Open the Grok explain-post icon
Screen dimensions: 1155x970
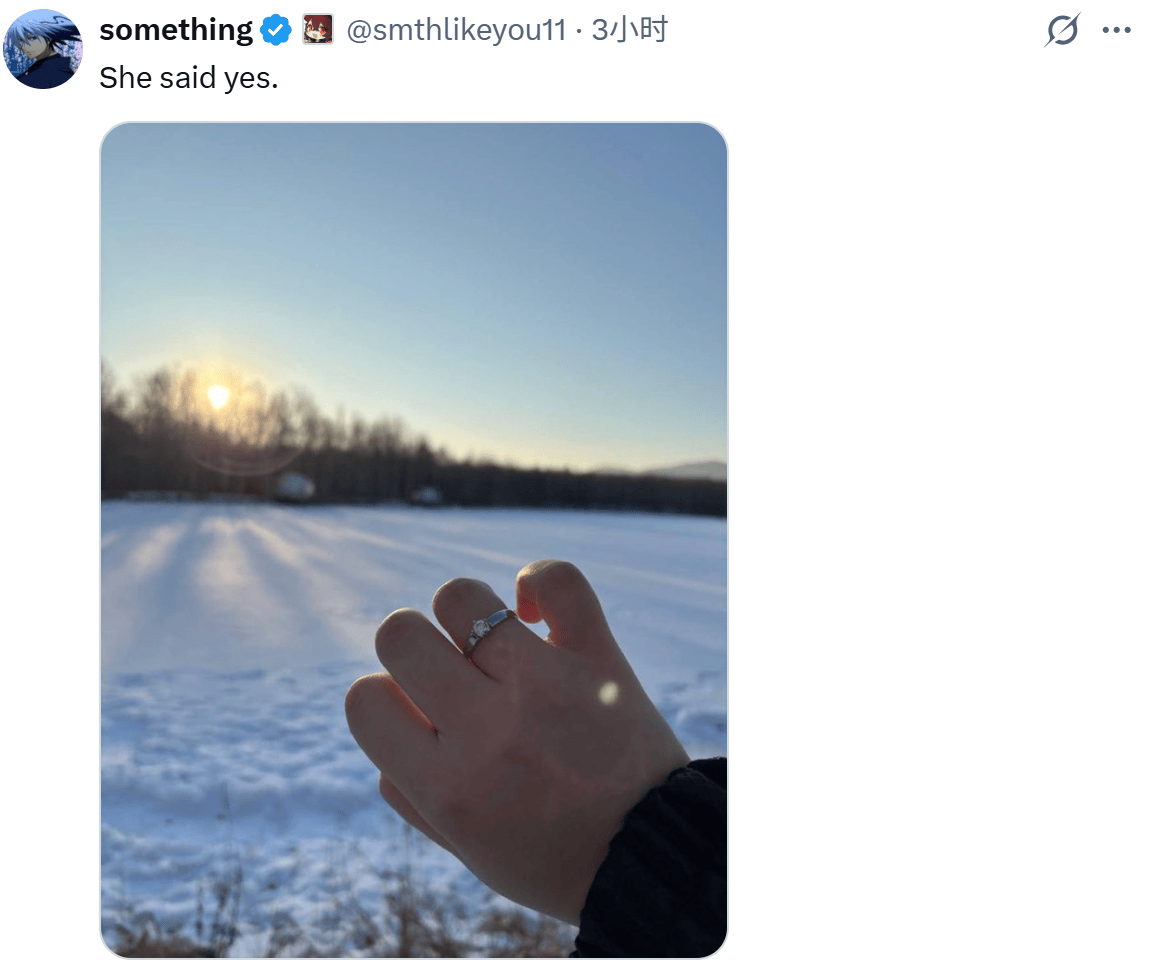pos(1062,30)
